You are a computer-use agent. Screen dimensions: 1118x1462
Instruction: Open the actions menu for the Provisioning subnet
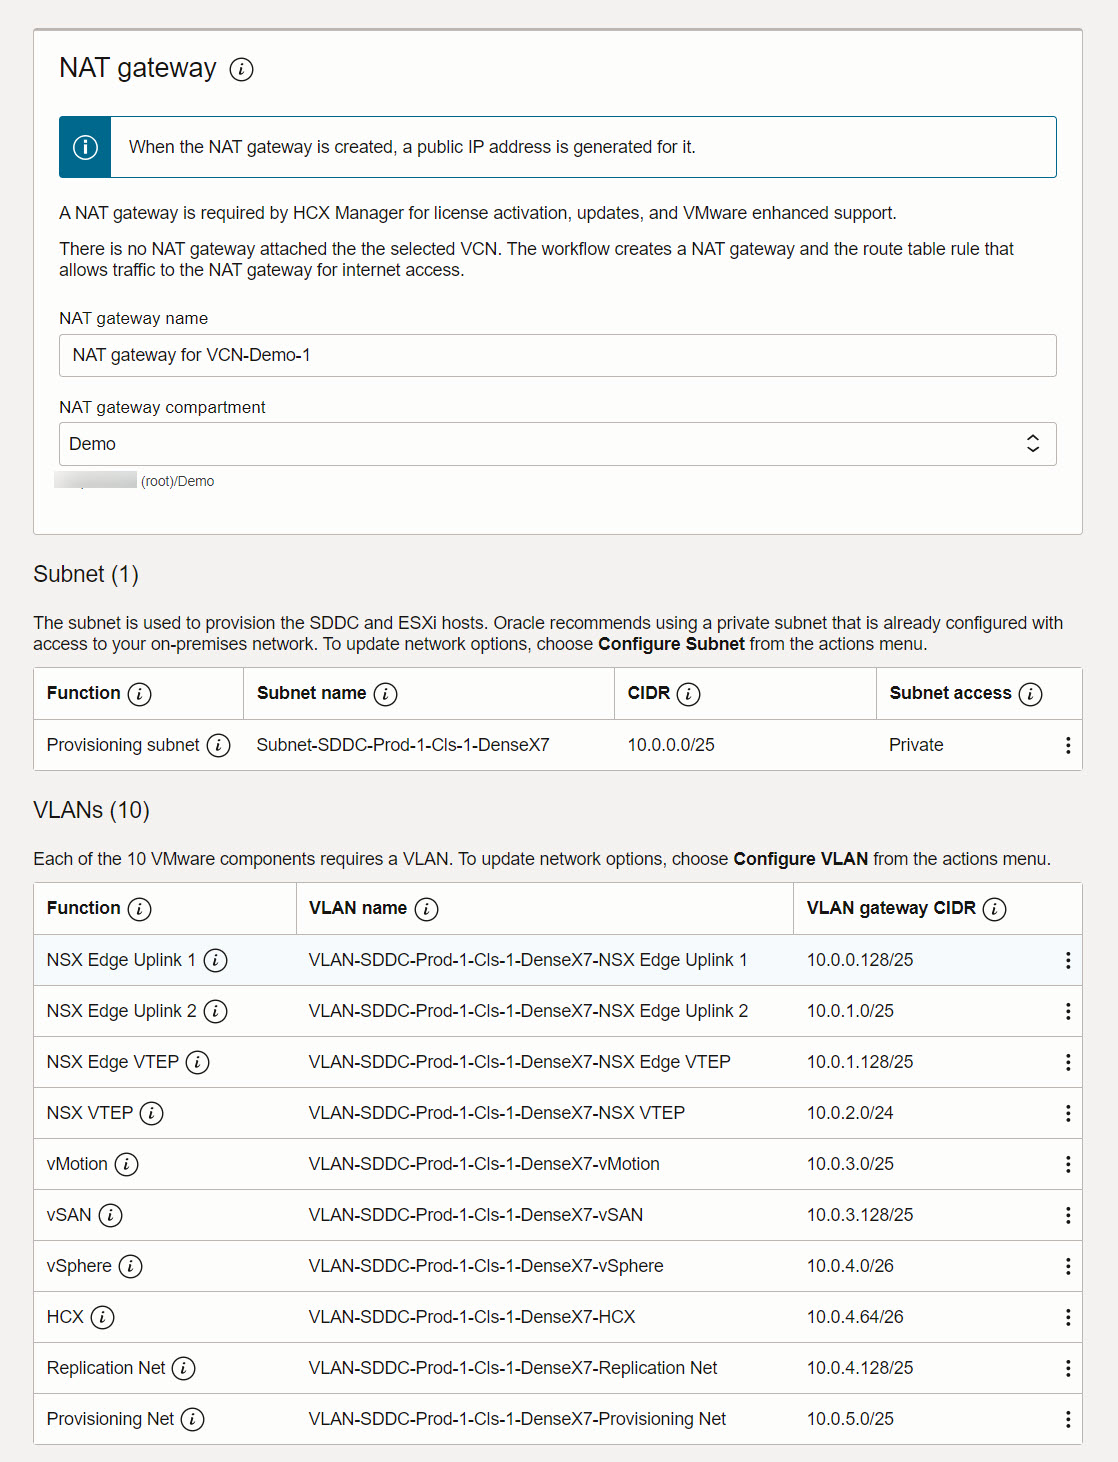[x=1067, y=745]
